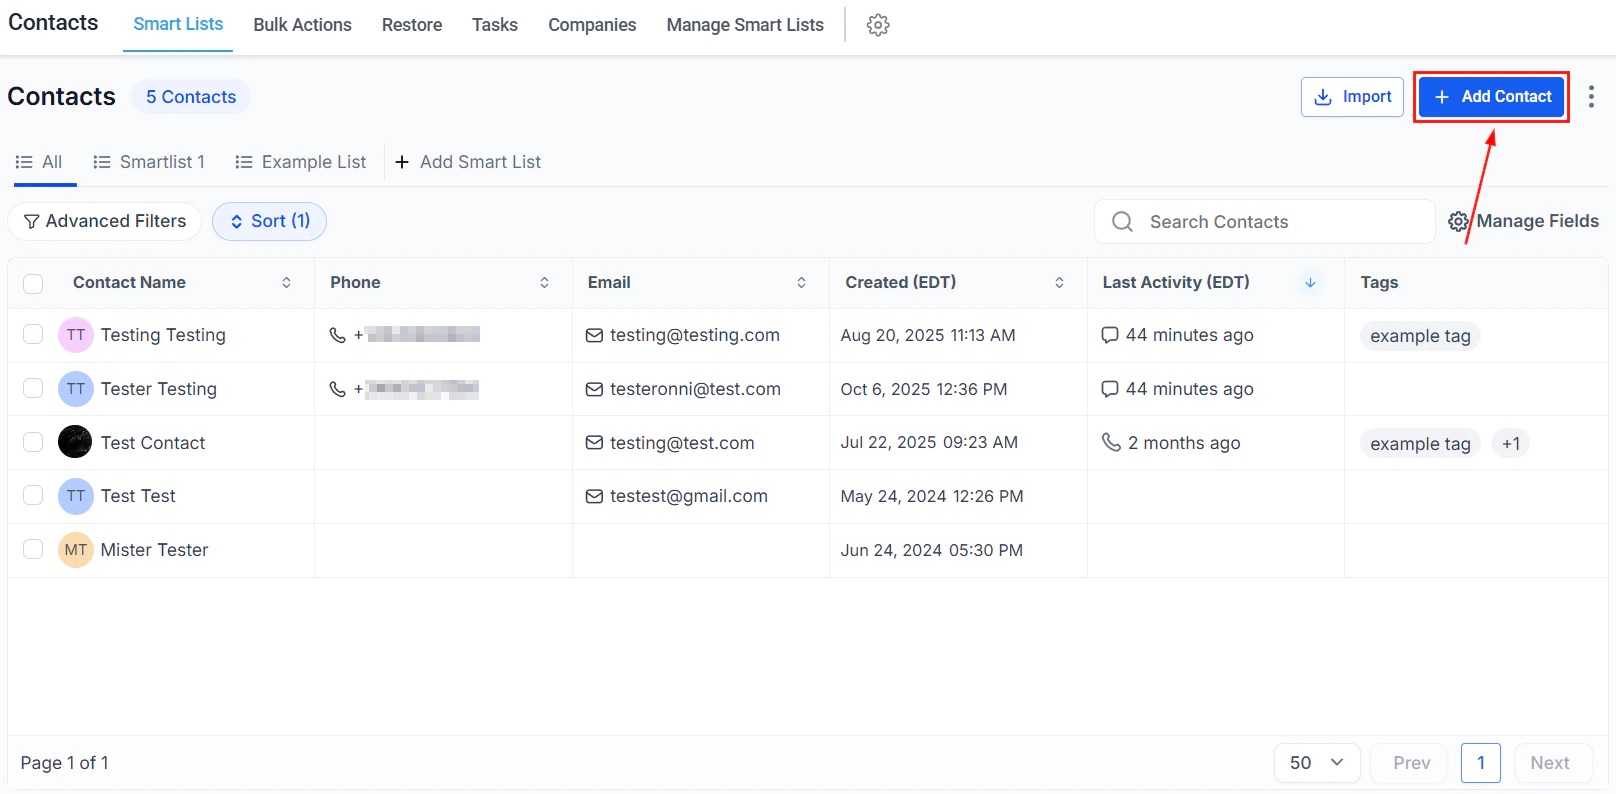Select the Test Test row checkbox
1616x794 pixels.
click(33, 495)
